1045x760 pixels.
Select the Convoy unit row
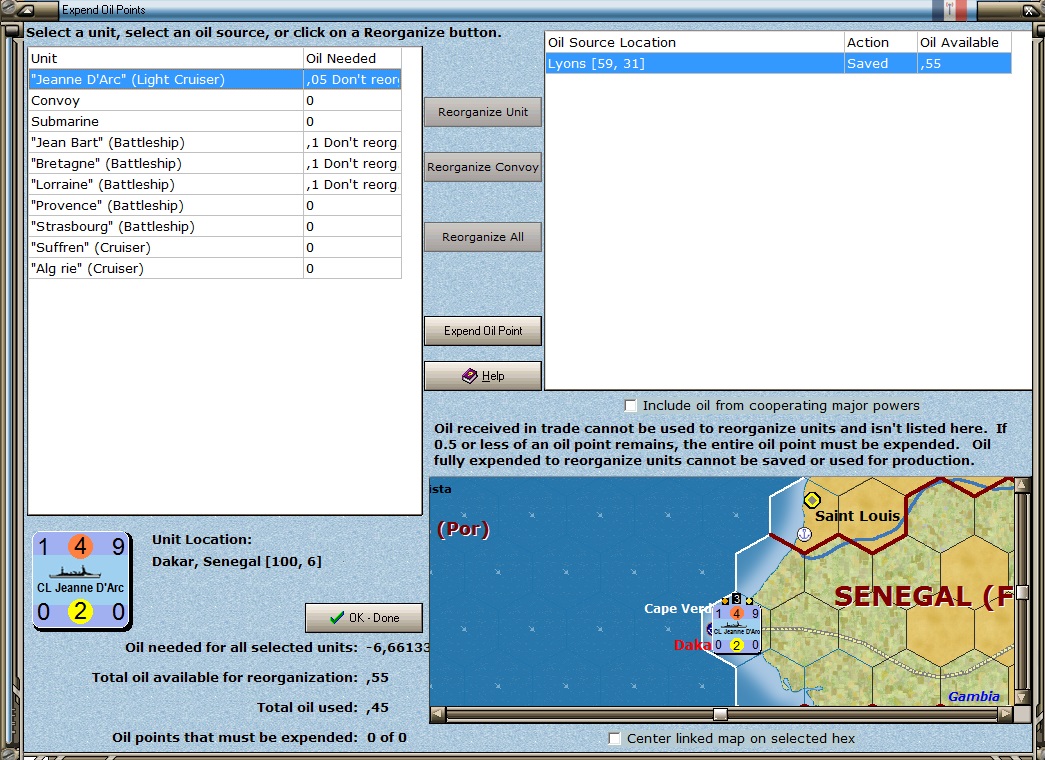(x=215, y=101)
